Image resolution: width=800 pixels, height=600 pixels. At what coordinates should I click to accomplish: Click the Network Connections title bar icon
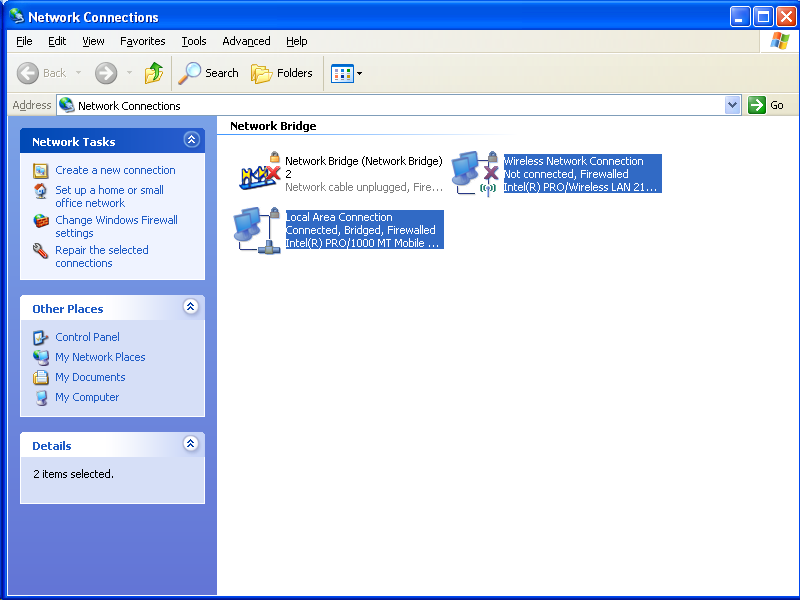pyautogui.click(x=17, y=16)
